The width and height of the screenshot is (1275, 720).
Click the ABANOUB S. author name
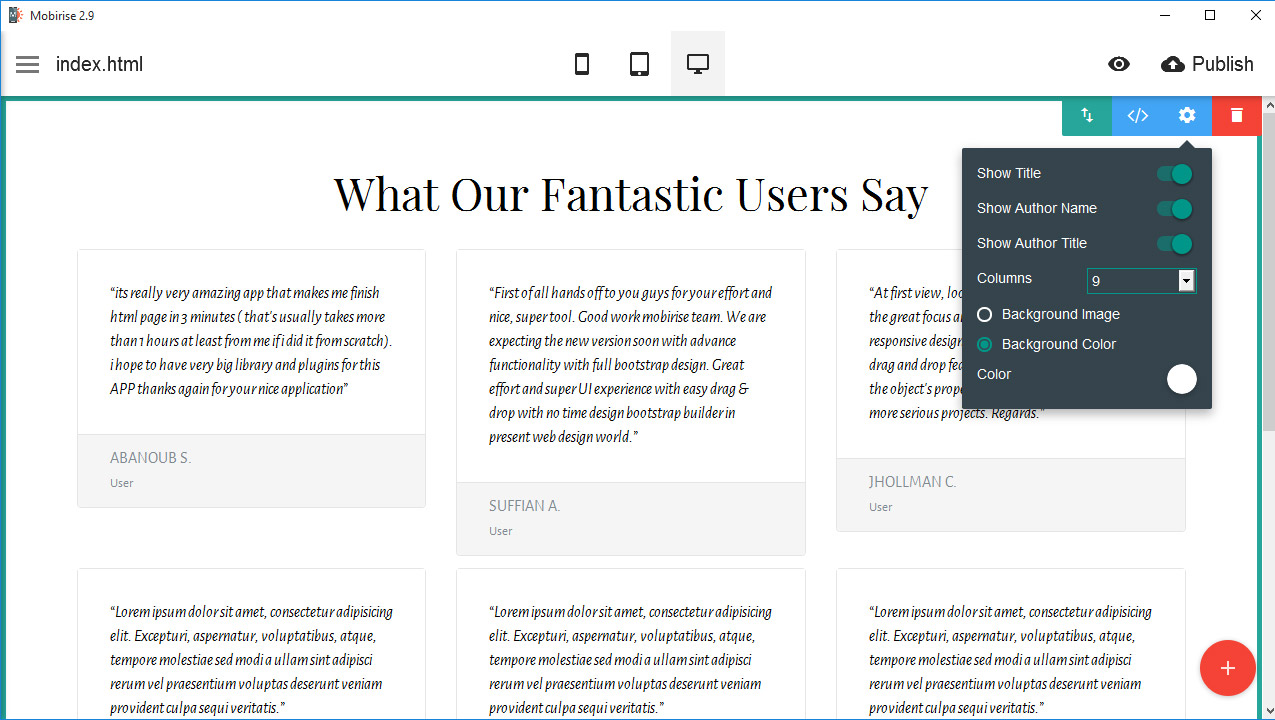pos(150,458)
